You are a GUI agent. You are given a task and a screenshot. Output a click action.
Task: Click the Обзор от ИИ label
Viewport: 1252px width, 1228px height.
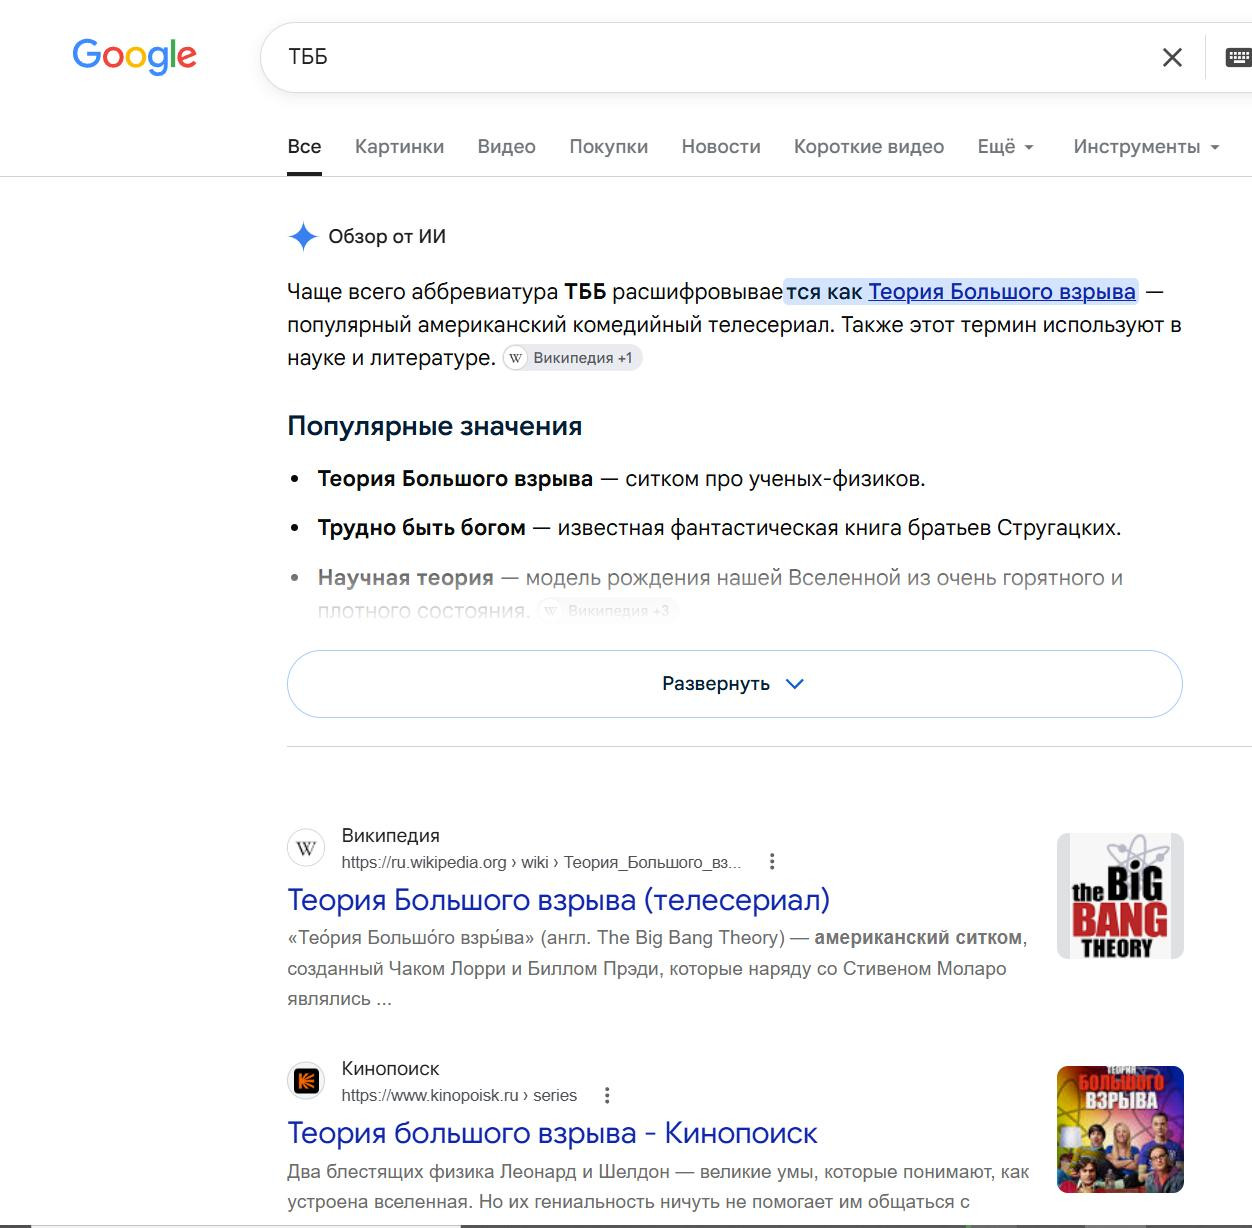coord(387,237)
